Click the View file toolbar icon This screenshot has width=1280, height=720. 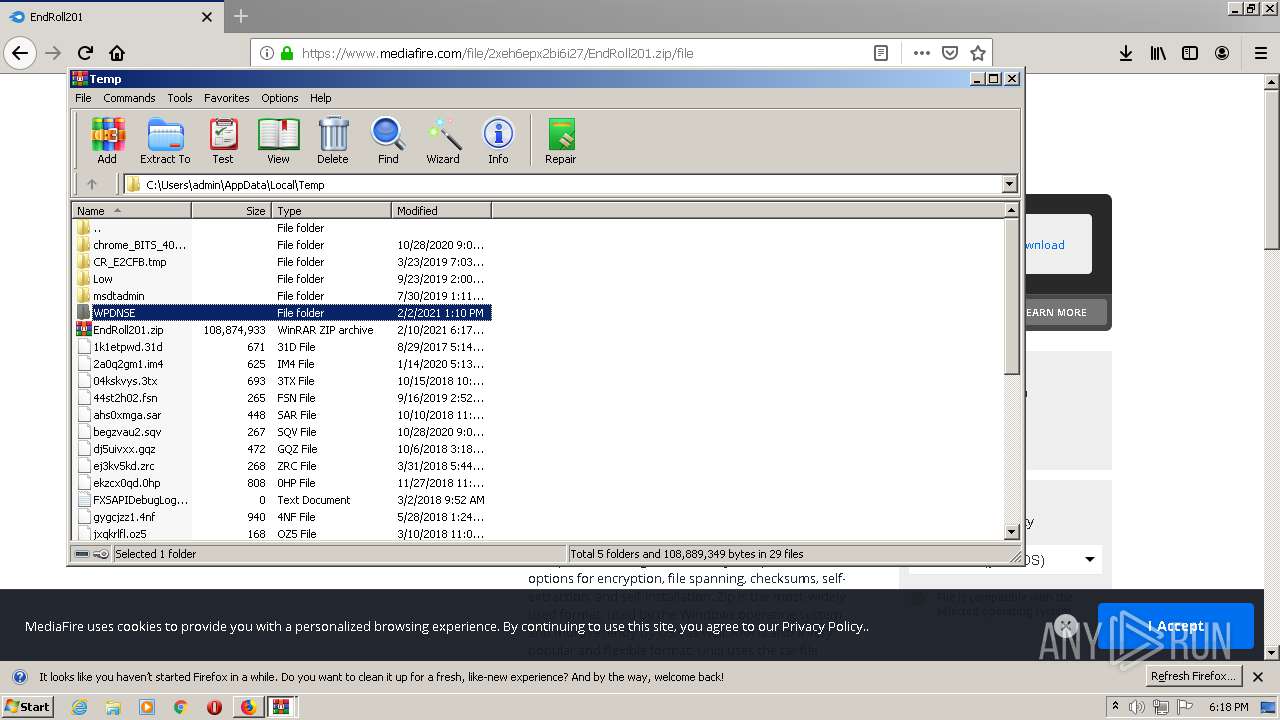tap(278, 141)
